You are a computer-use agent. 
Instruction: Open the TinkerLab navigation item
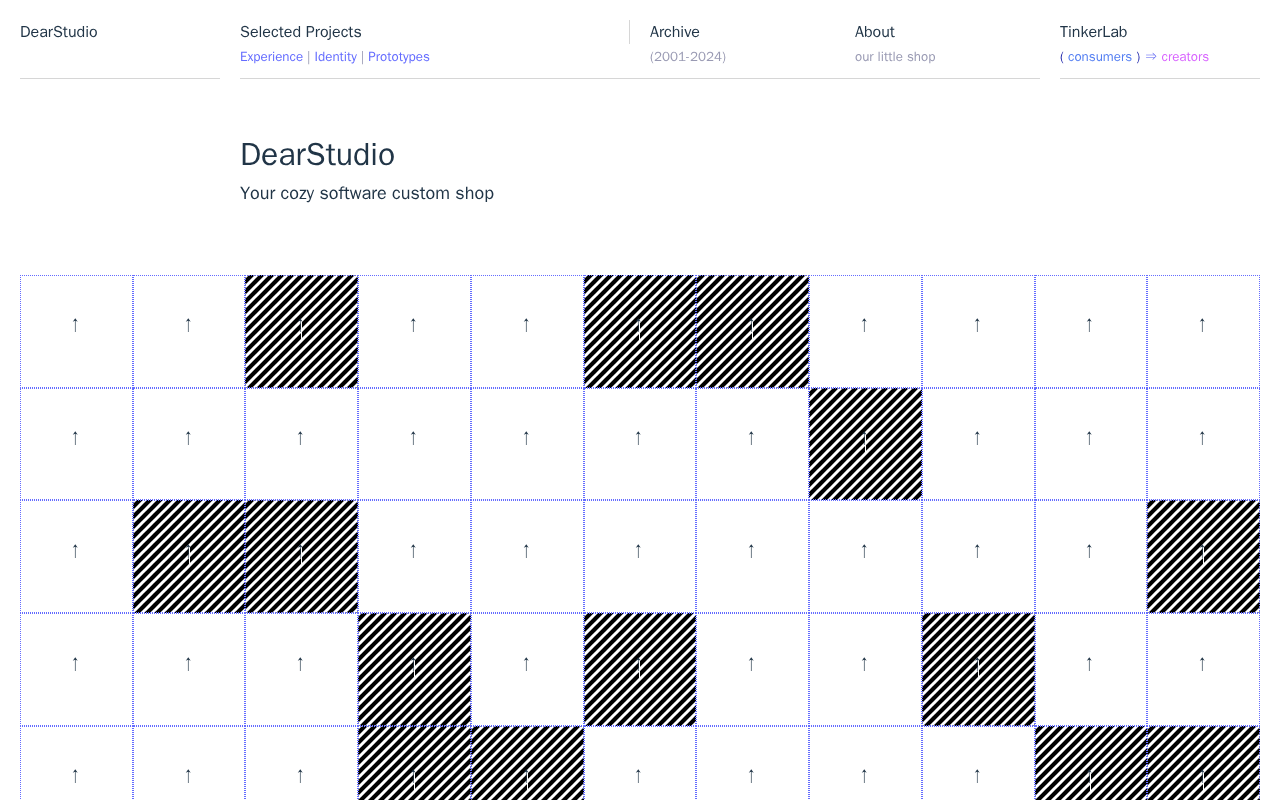tap(1093, 32)
